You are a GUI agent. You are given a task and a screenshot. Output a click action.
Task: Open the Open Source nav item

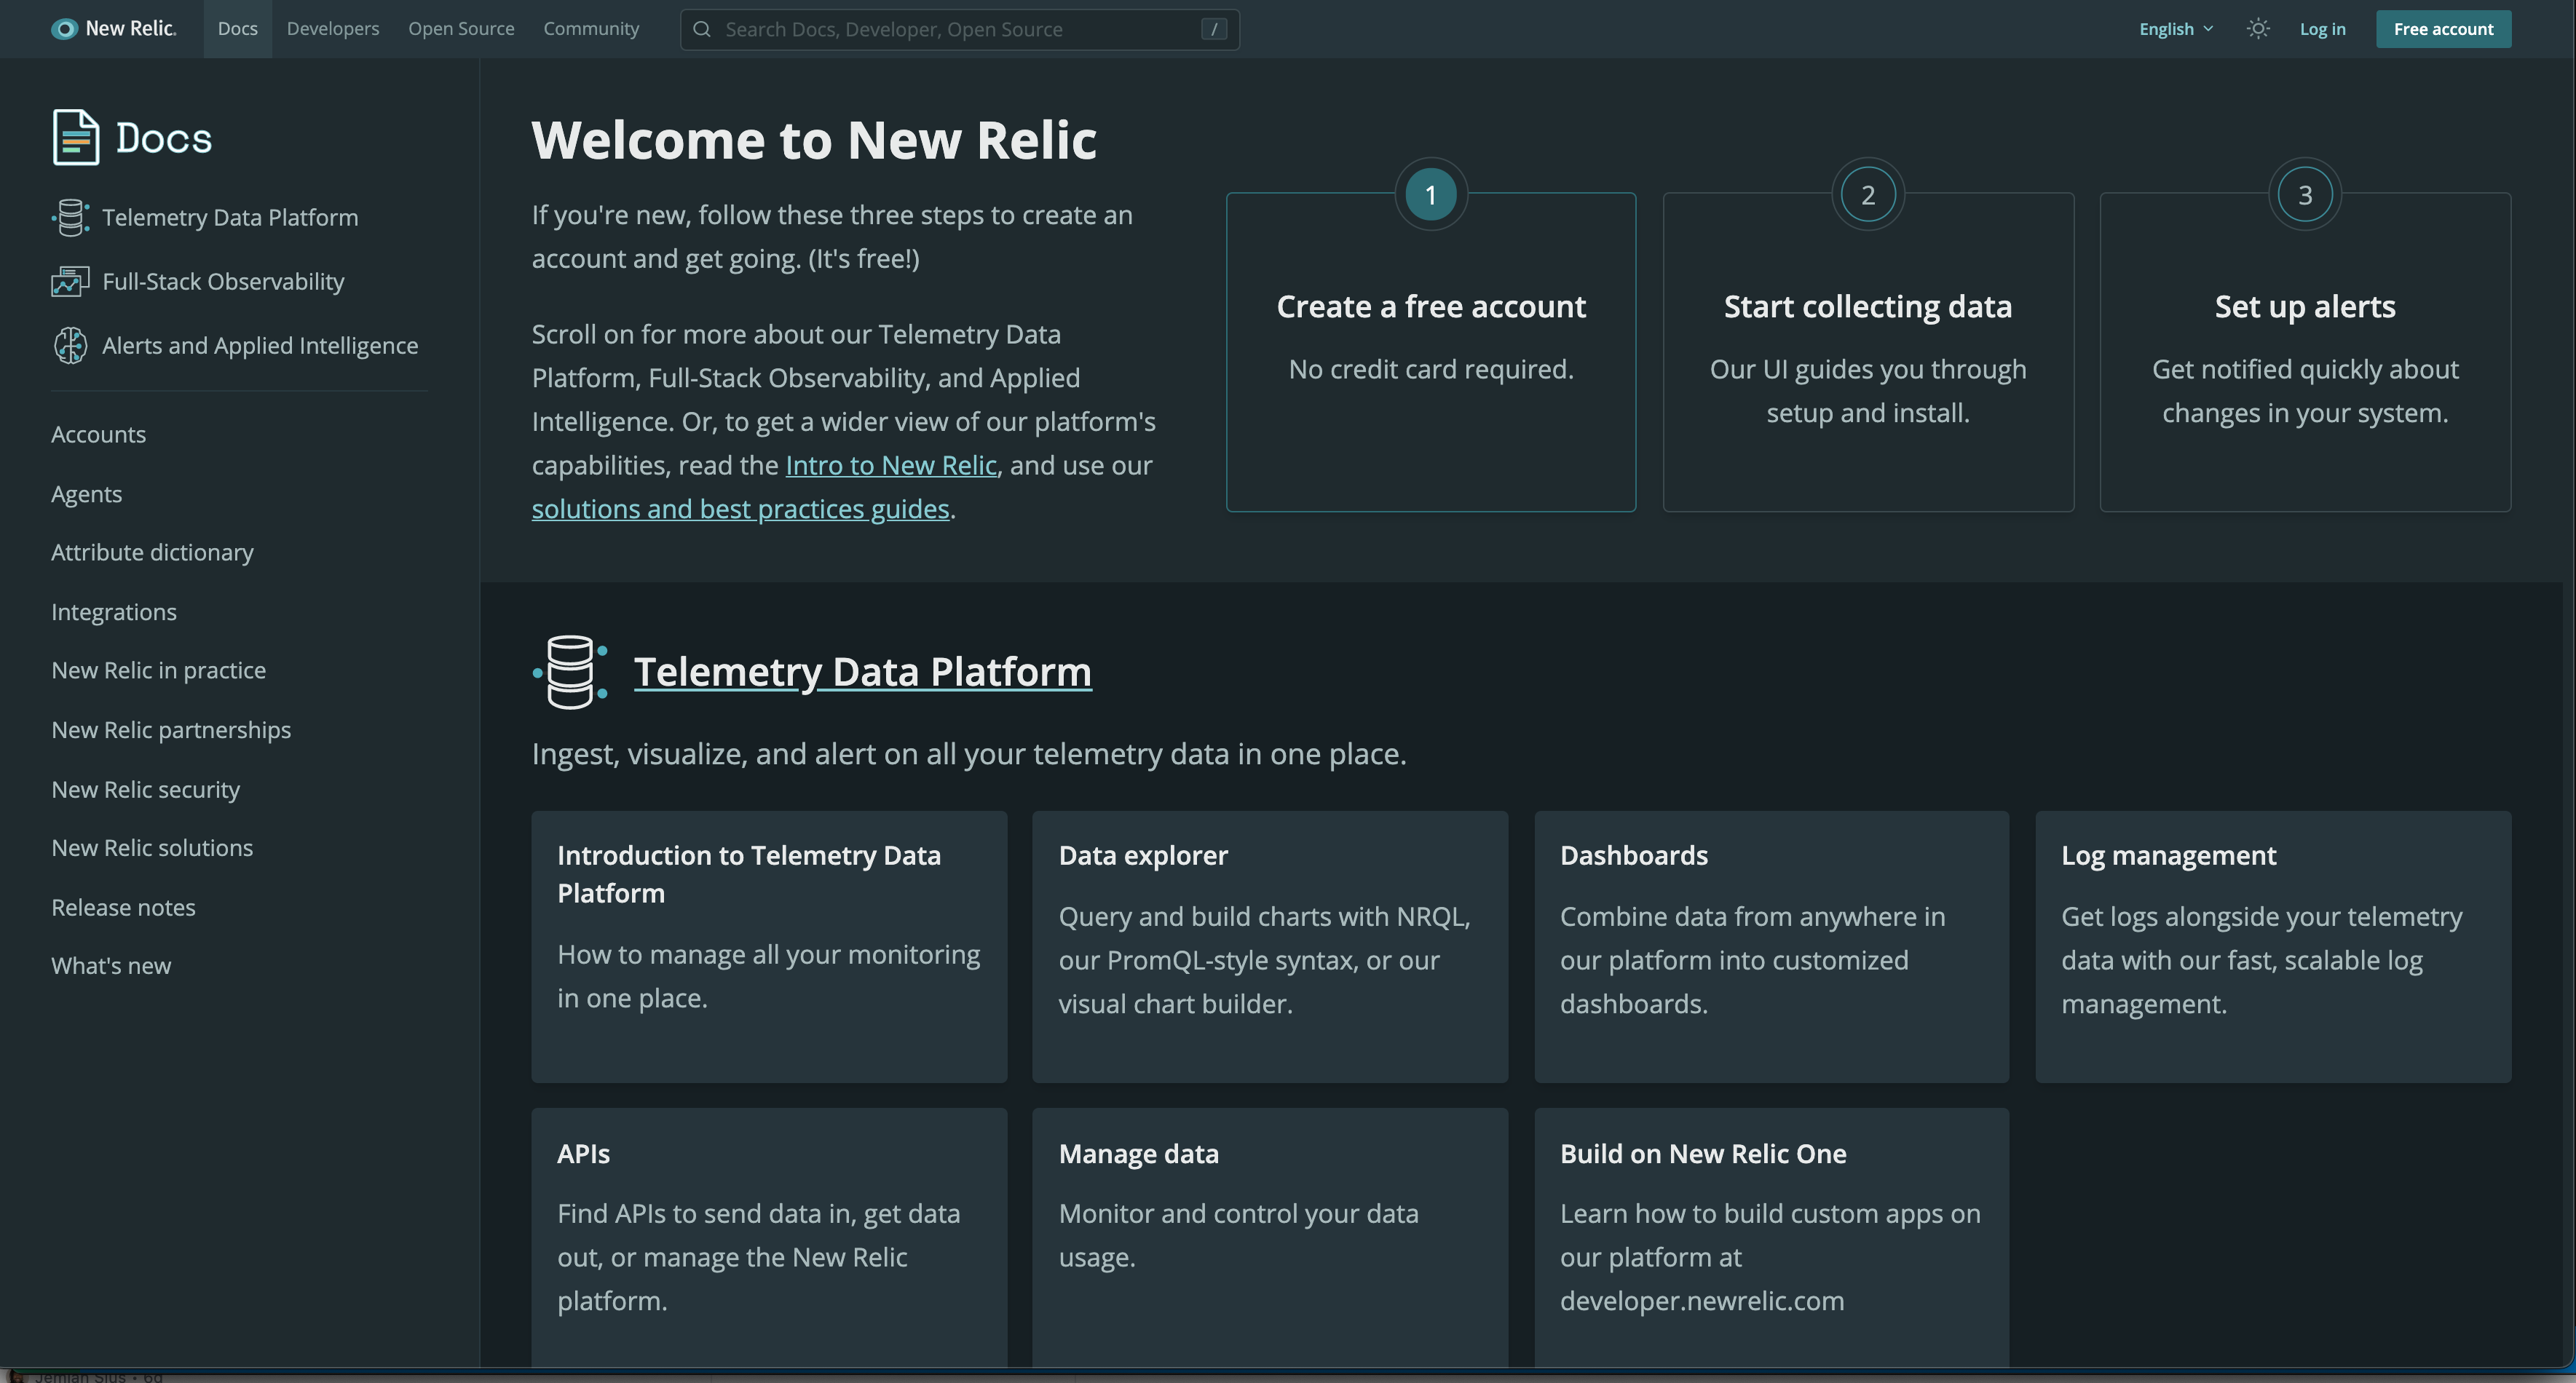pyautogui.click(x=461, y=29)
